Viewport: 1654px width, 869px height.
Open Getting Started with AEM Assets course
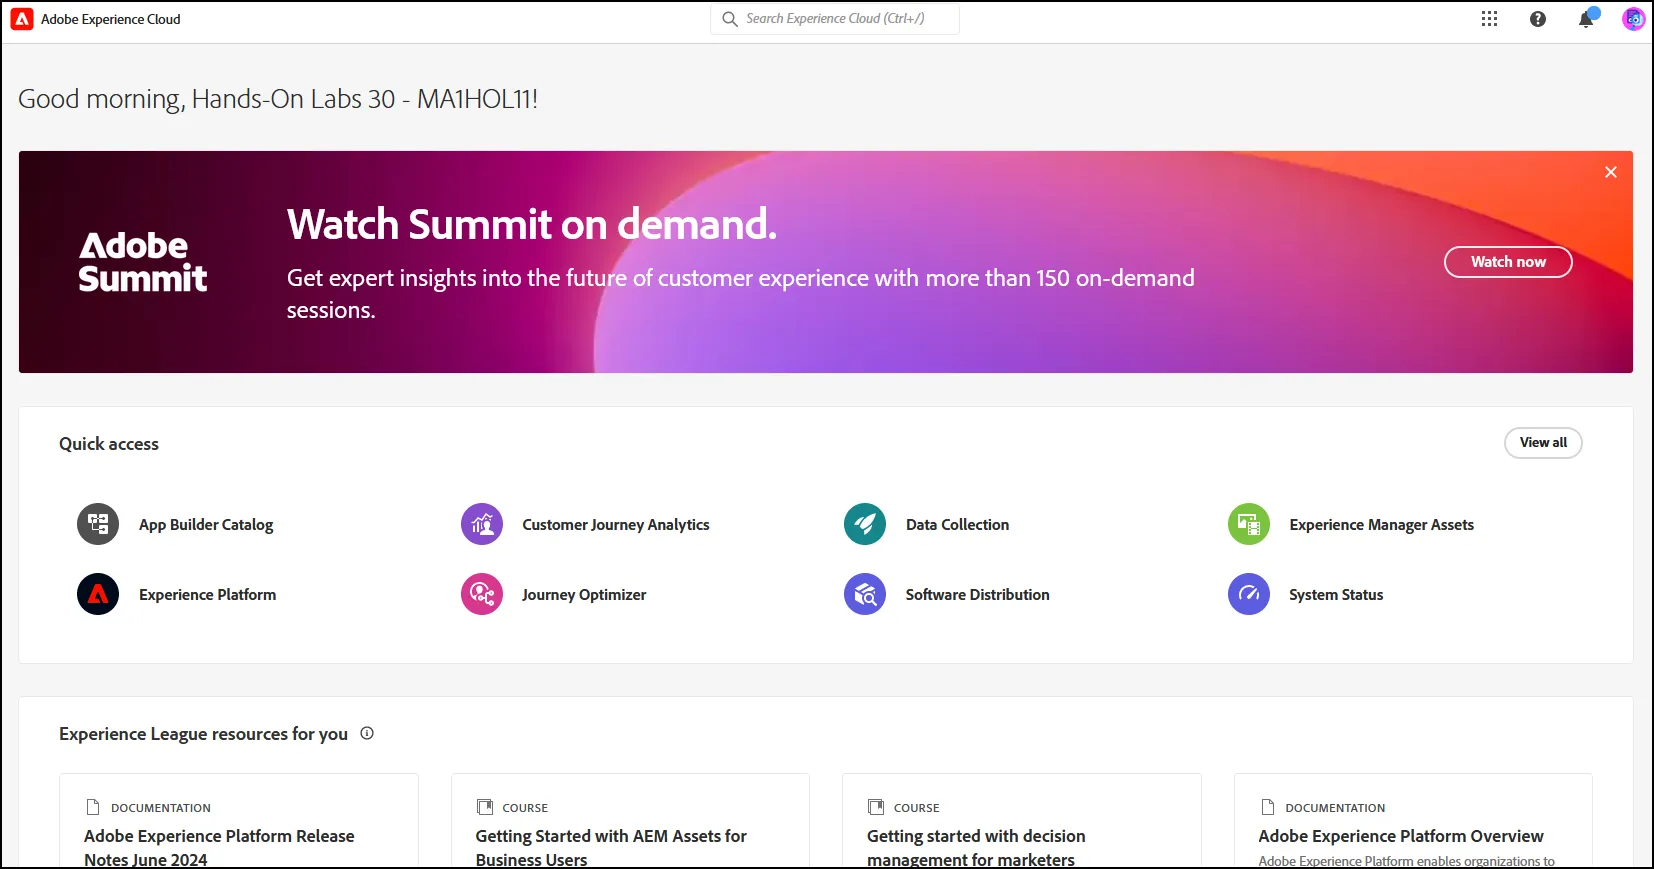(630, 821)
